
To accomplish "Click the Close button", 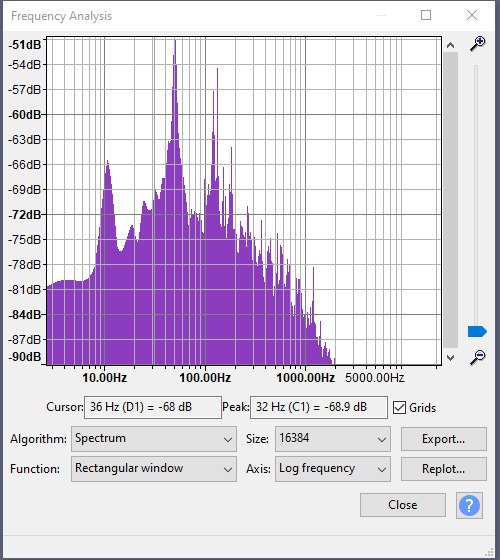I will tap(402, 505).
